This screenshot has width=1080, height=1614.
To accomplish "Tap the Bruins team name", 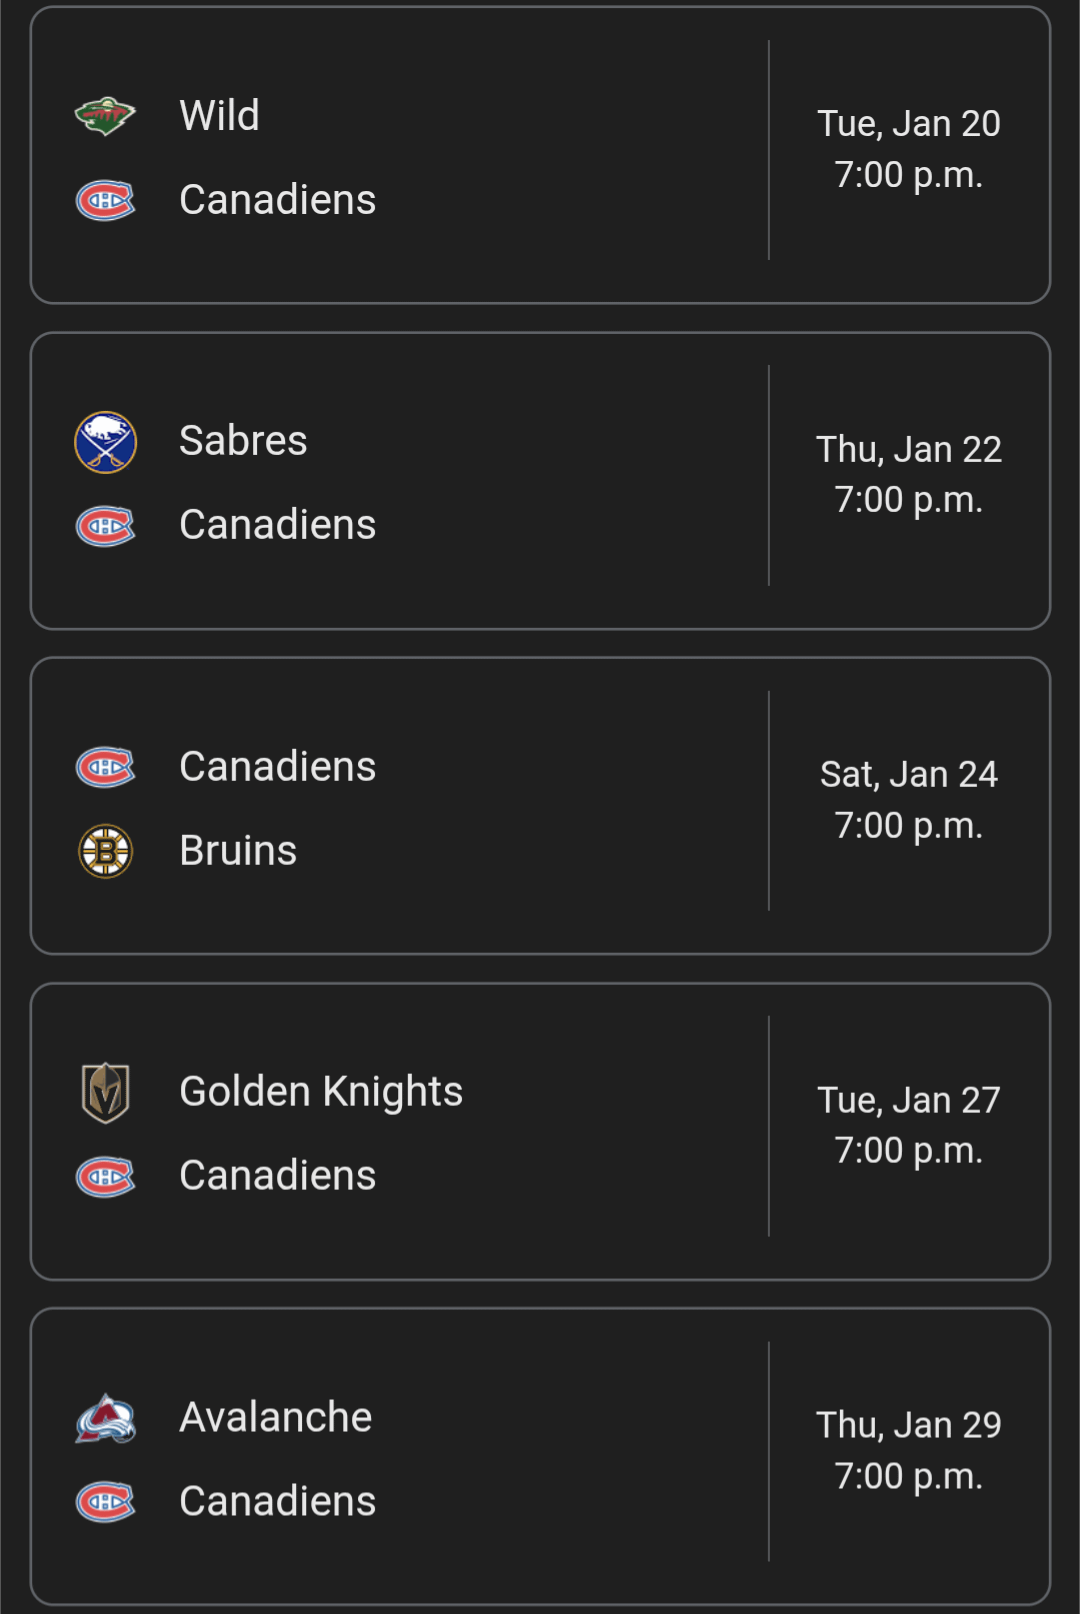I will (238, 851).
